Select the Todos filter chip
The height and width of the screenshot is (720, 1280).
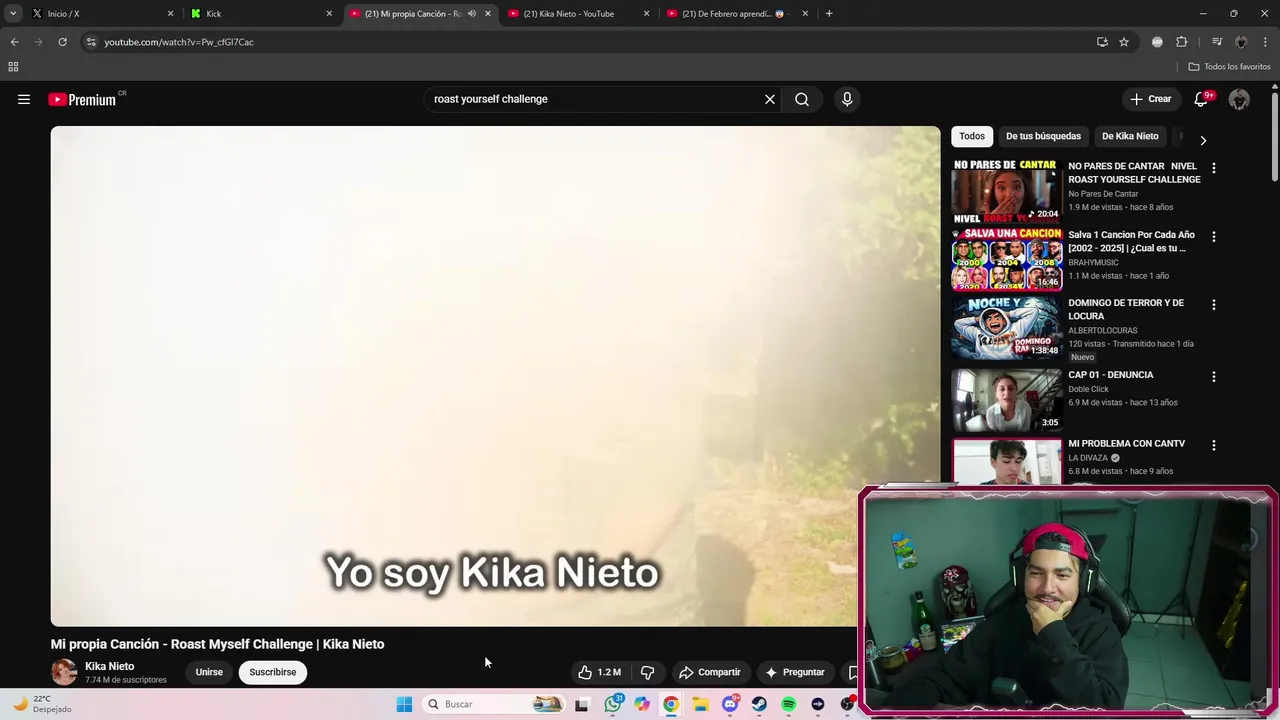972,136
